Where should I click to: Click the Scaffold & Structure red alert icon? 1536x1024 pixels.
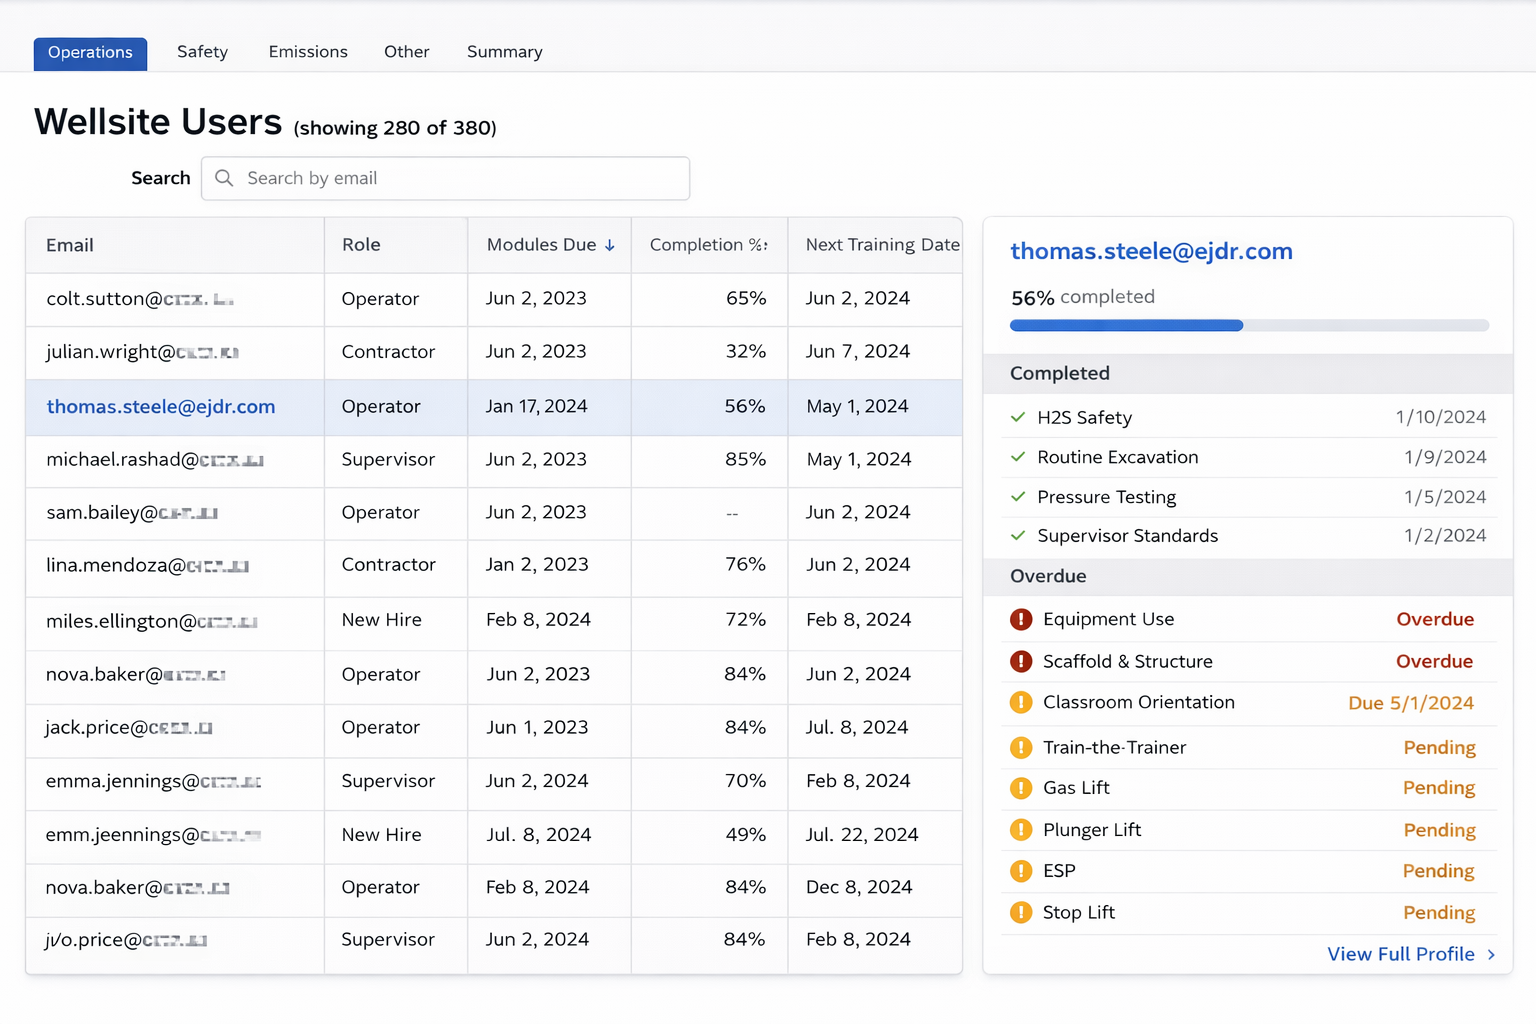tap(1021, 662)
